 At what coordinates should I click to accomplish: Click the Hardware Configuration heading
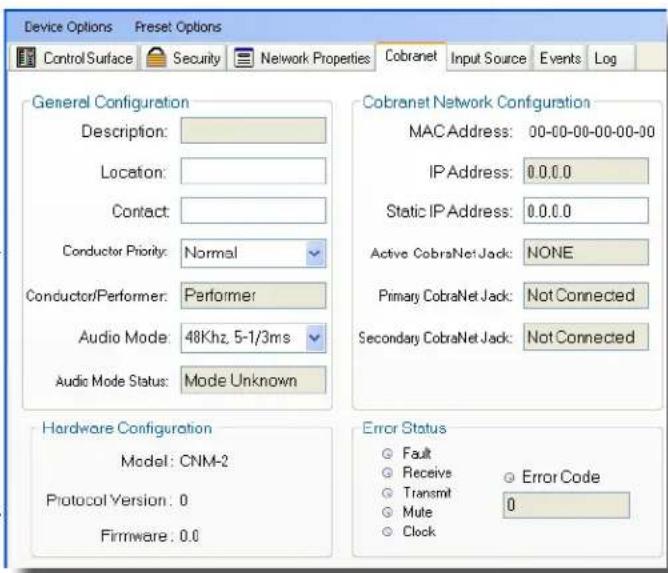click(x=127, y=428)
